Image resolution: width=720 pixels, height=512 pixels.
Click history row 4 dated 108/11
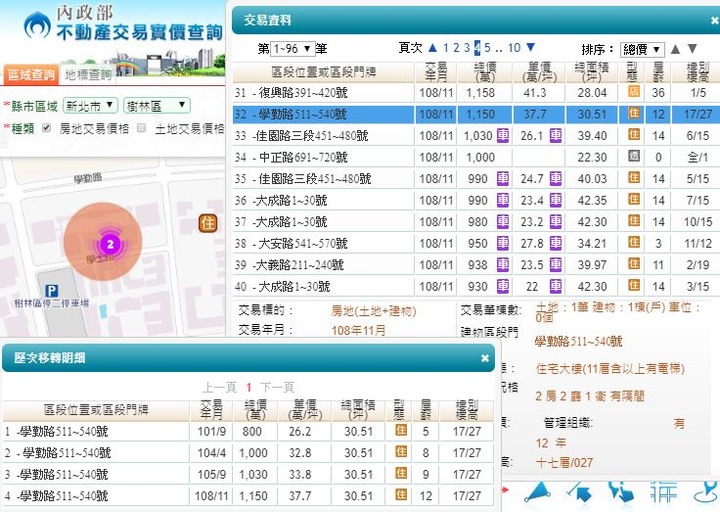248,496
